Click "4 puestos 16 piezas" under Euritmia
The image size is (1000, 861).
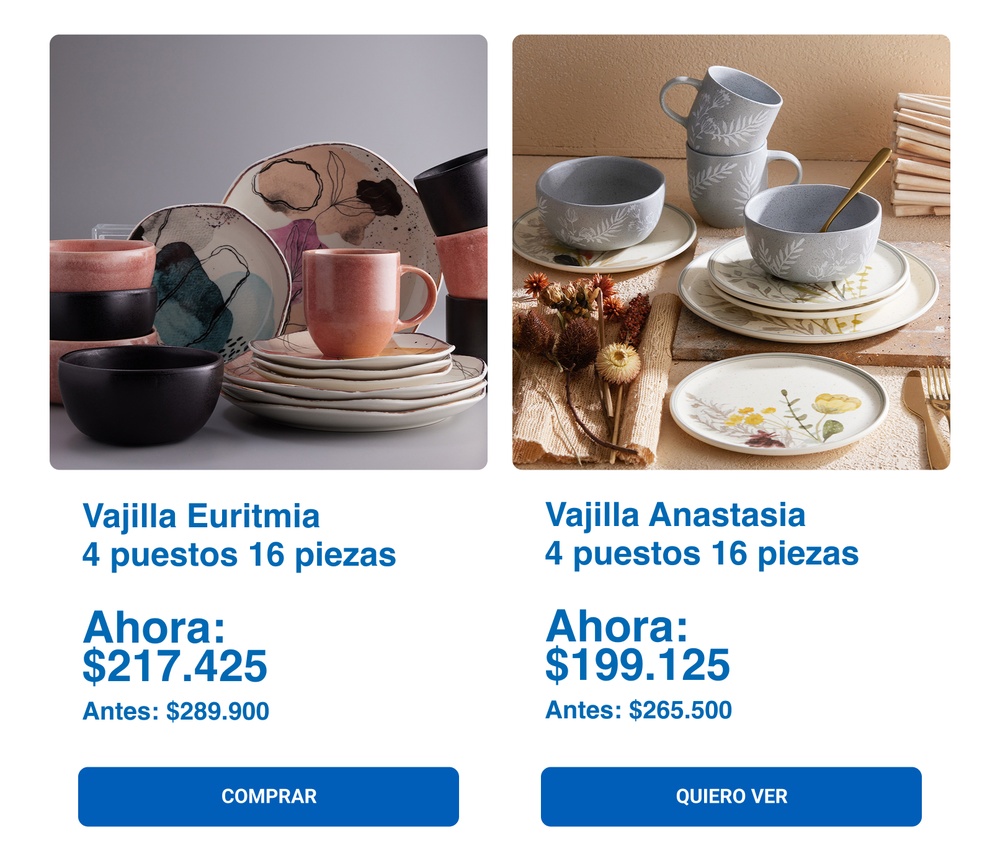coord(239,555)
